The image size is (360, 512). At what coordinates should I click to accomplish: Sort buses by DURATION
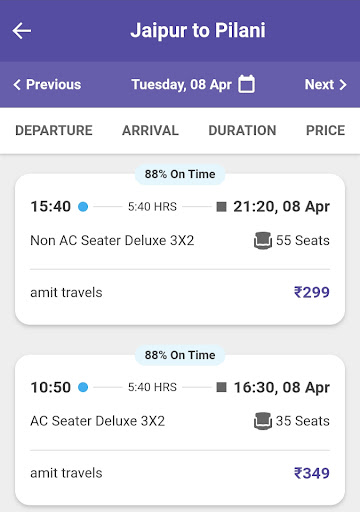tap(242, 130)
